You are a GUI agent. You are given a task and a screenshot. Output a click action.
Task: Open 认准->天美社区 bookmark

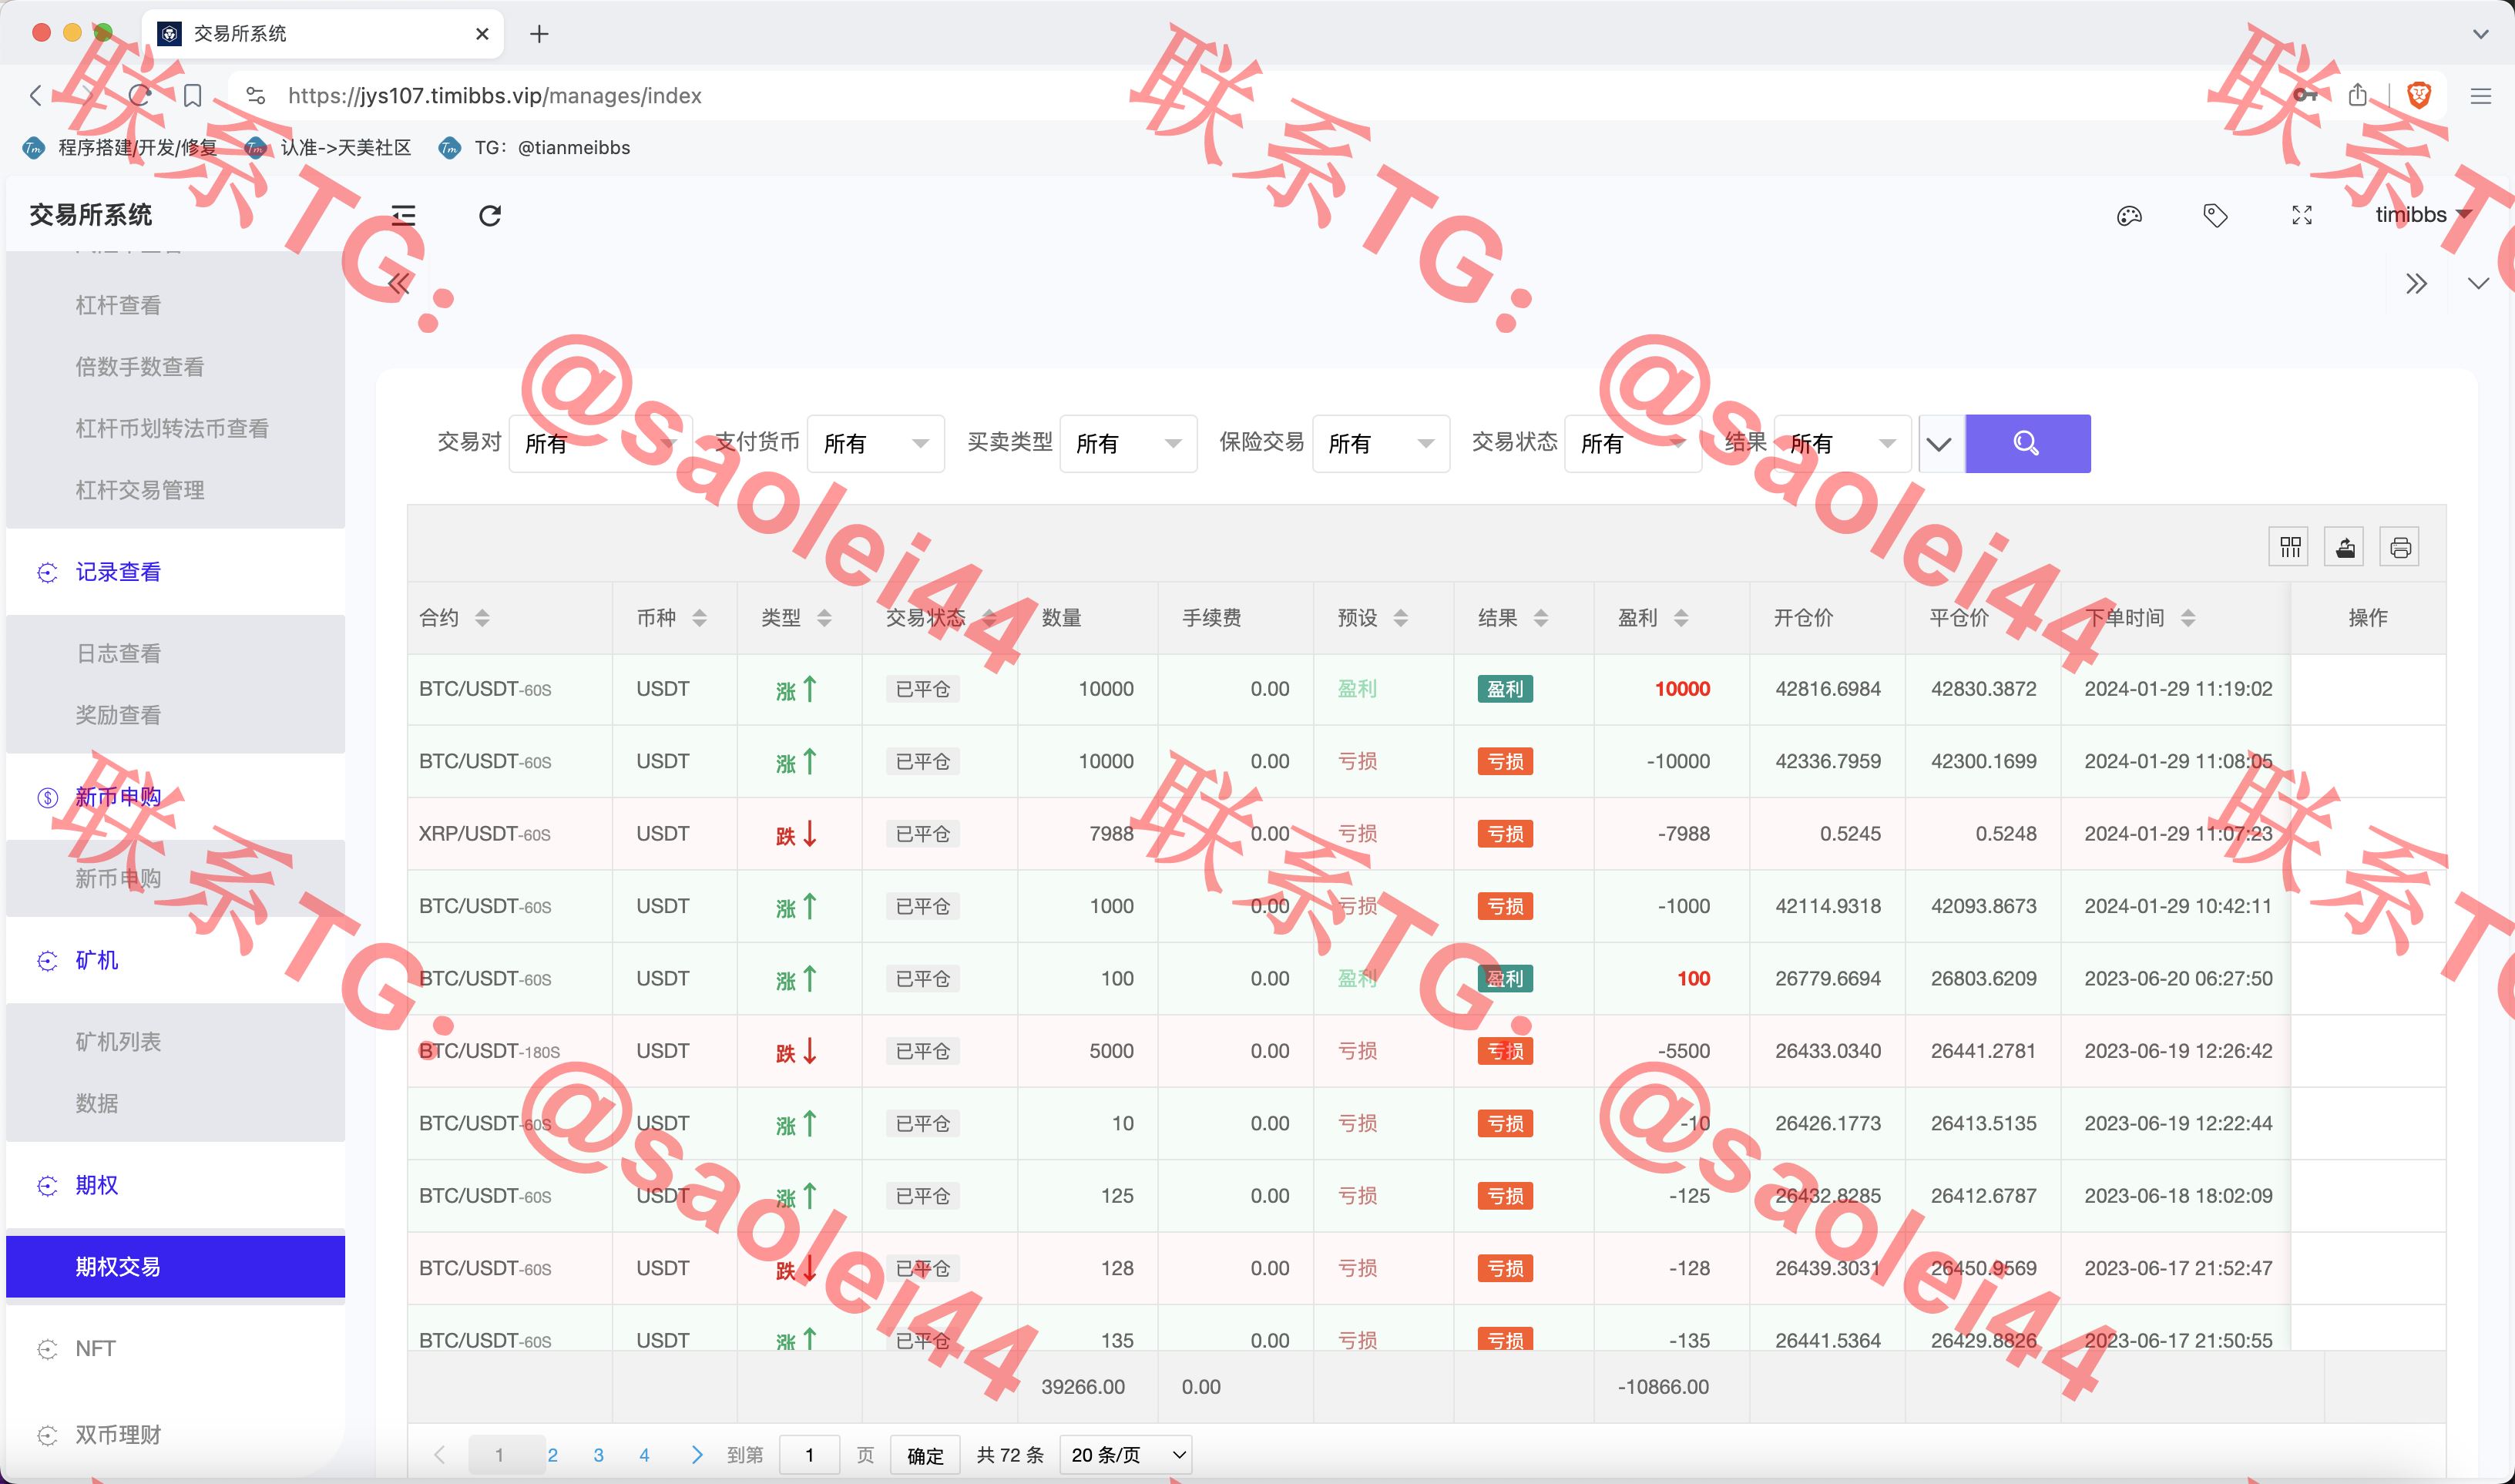329,148
